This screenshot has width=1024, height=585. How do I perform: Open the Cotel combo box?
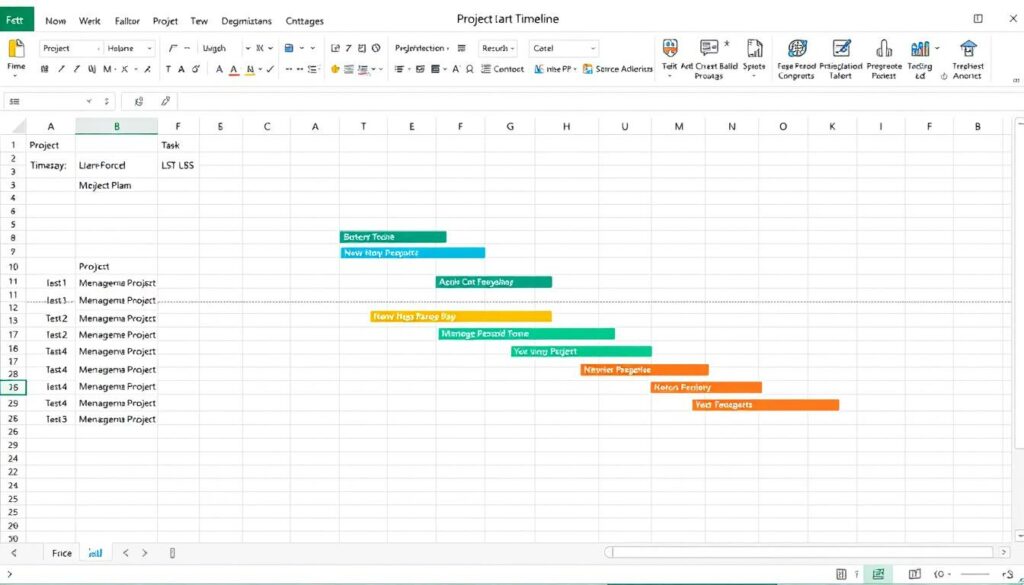pos(563,48)
